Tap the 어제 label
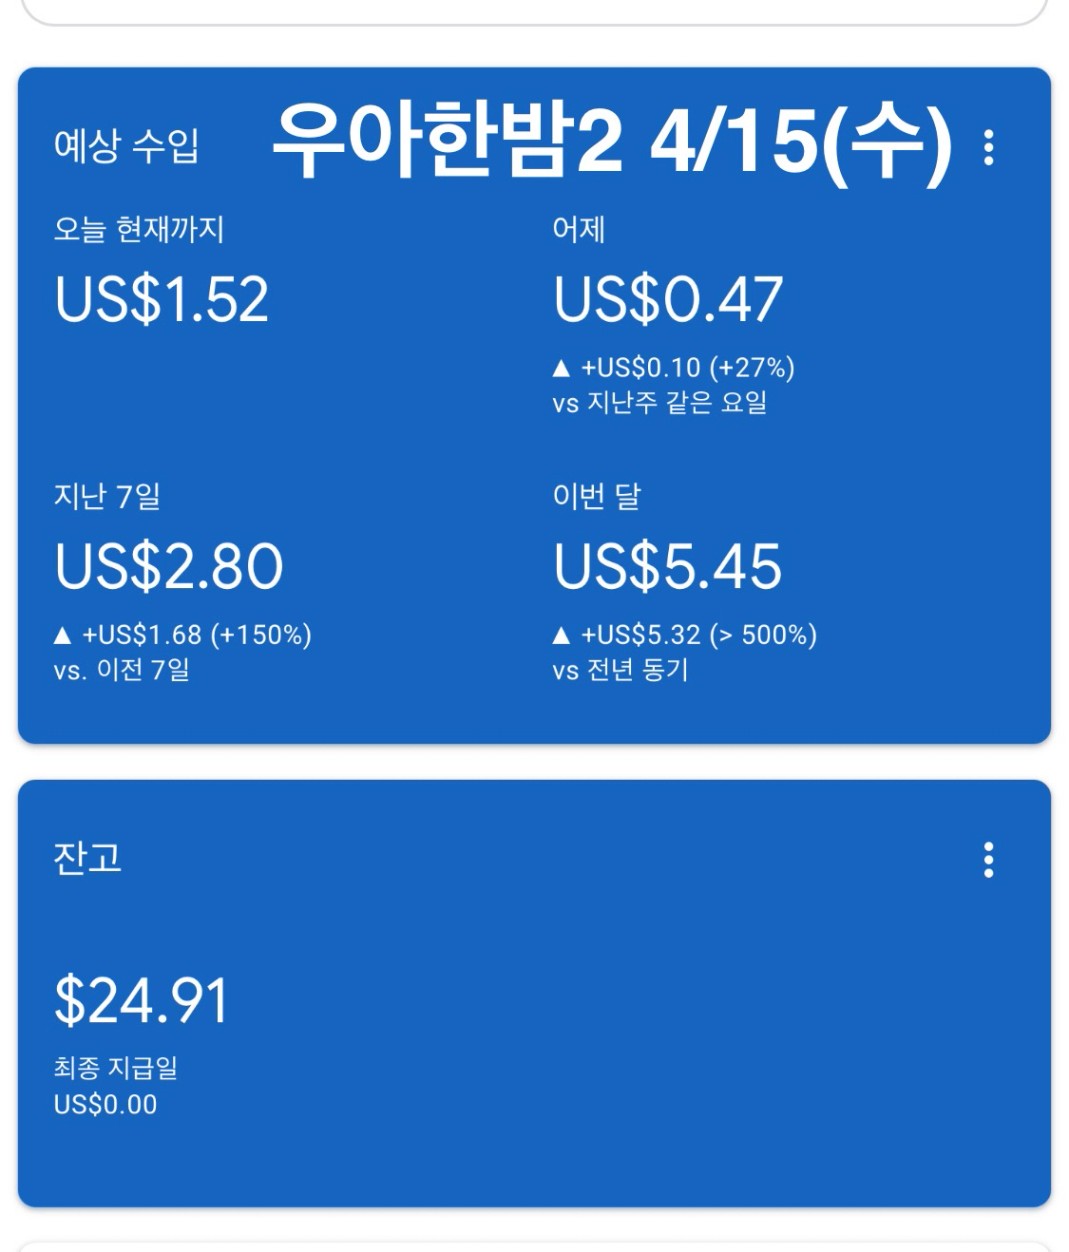Viewport: 1069px width, 1252px height. point(579,230)
